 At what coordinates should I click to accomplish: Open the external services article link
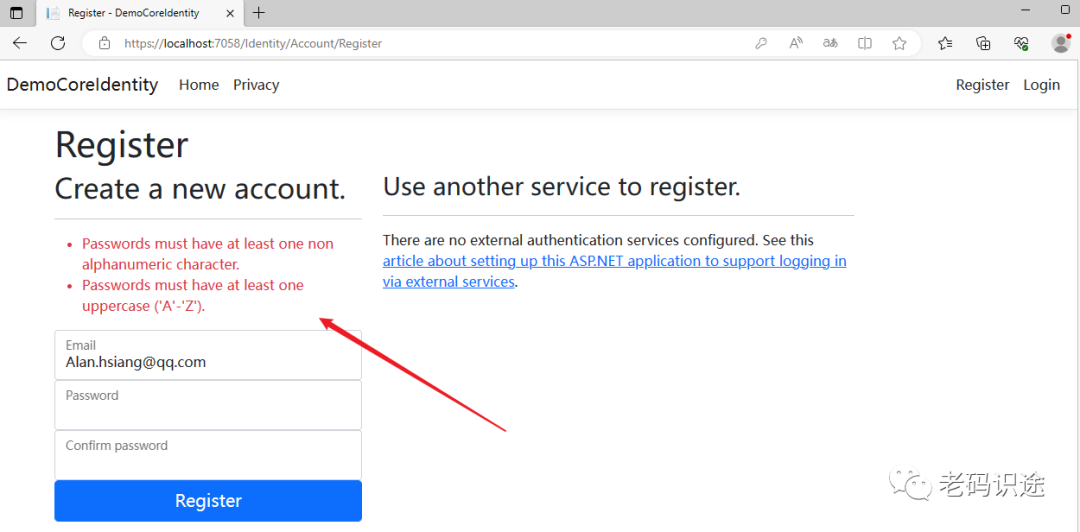click(614, 261)
